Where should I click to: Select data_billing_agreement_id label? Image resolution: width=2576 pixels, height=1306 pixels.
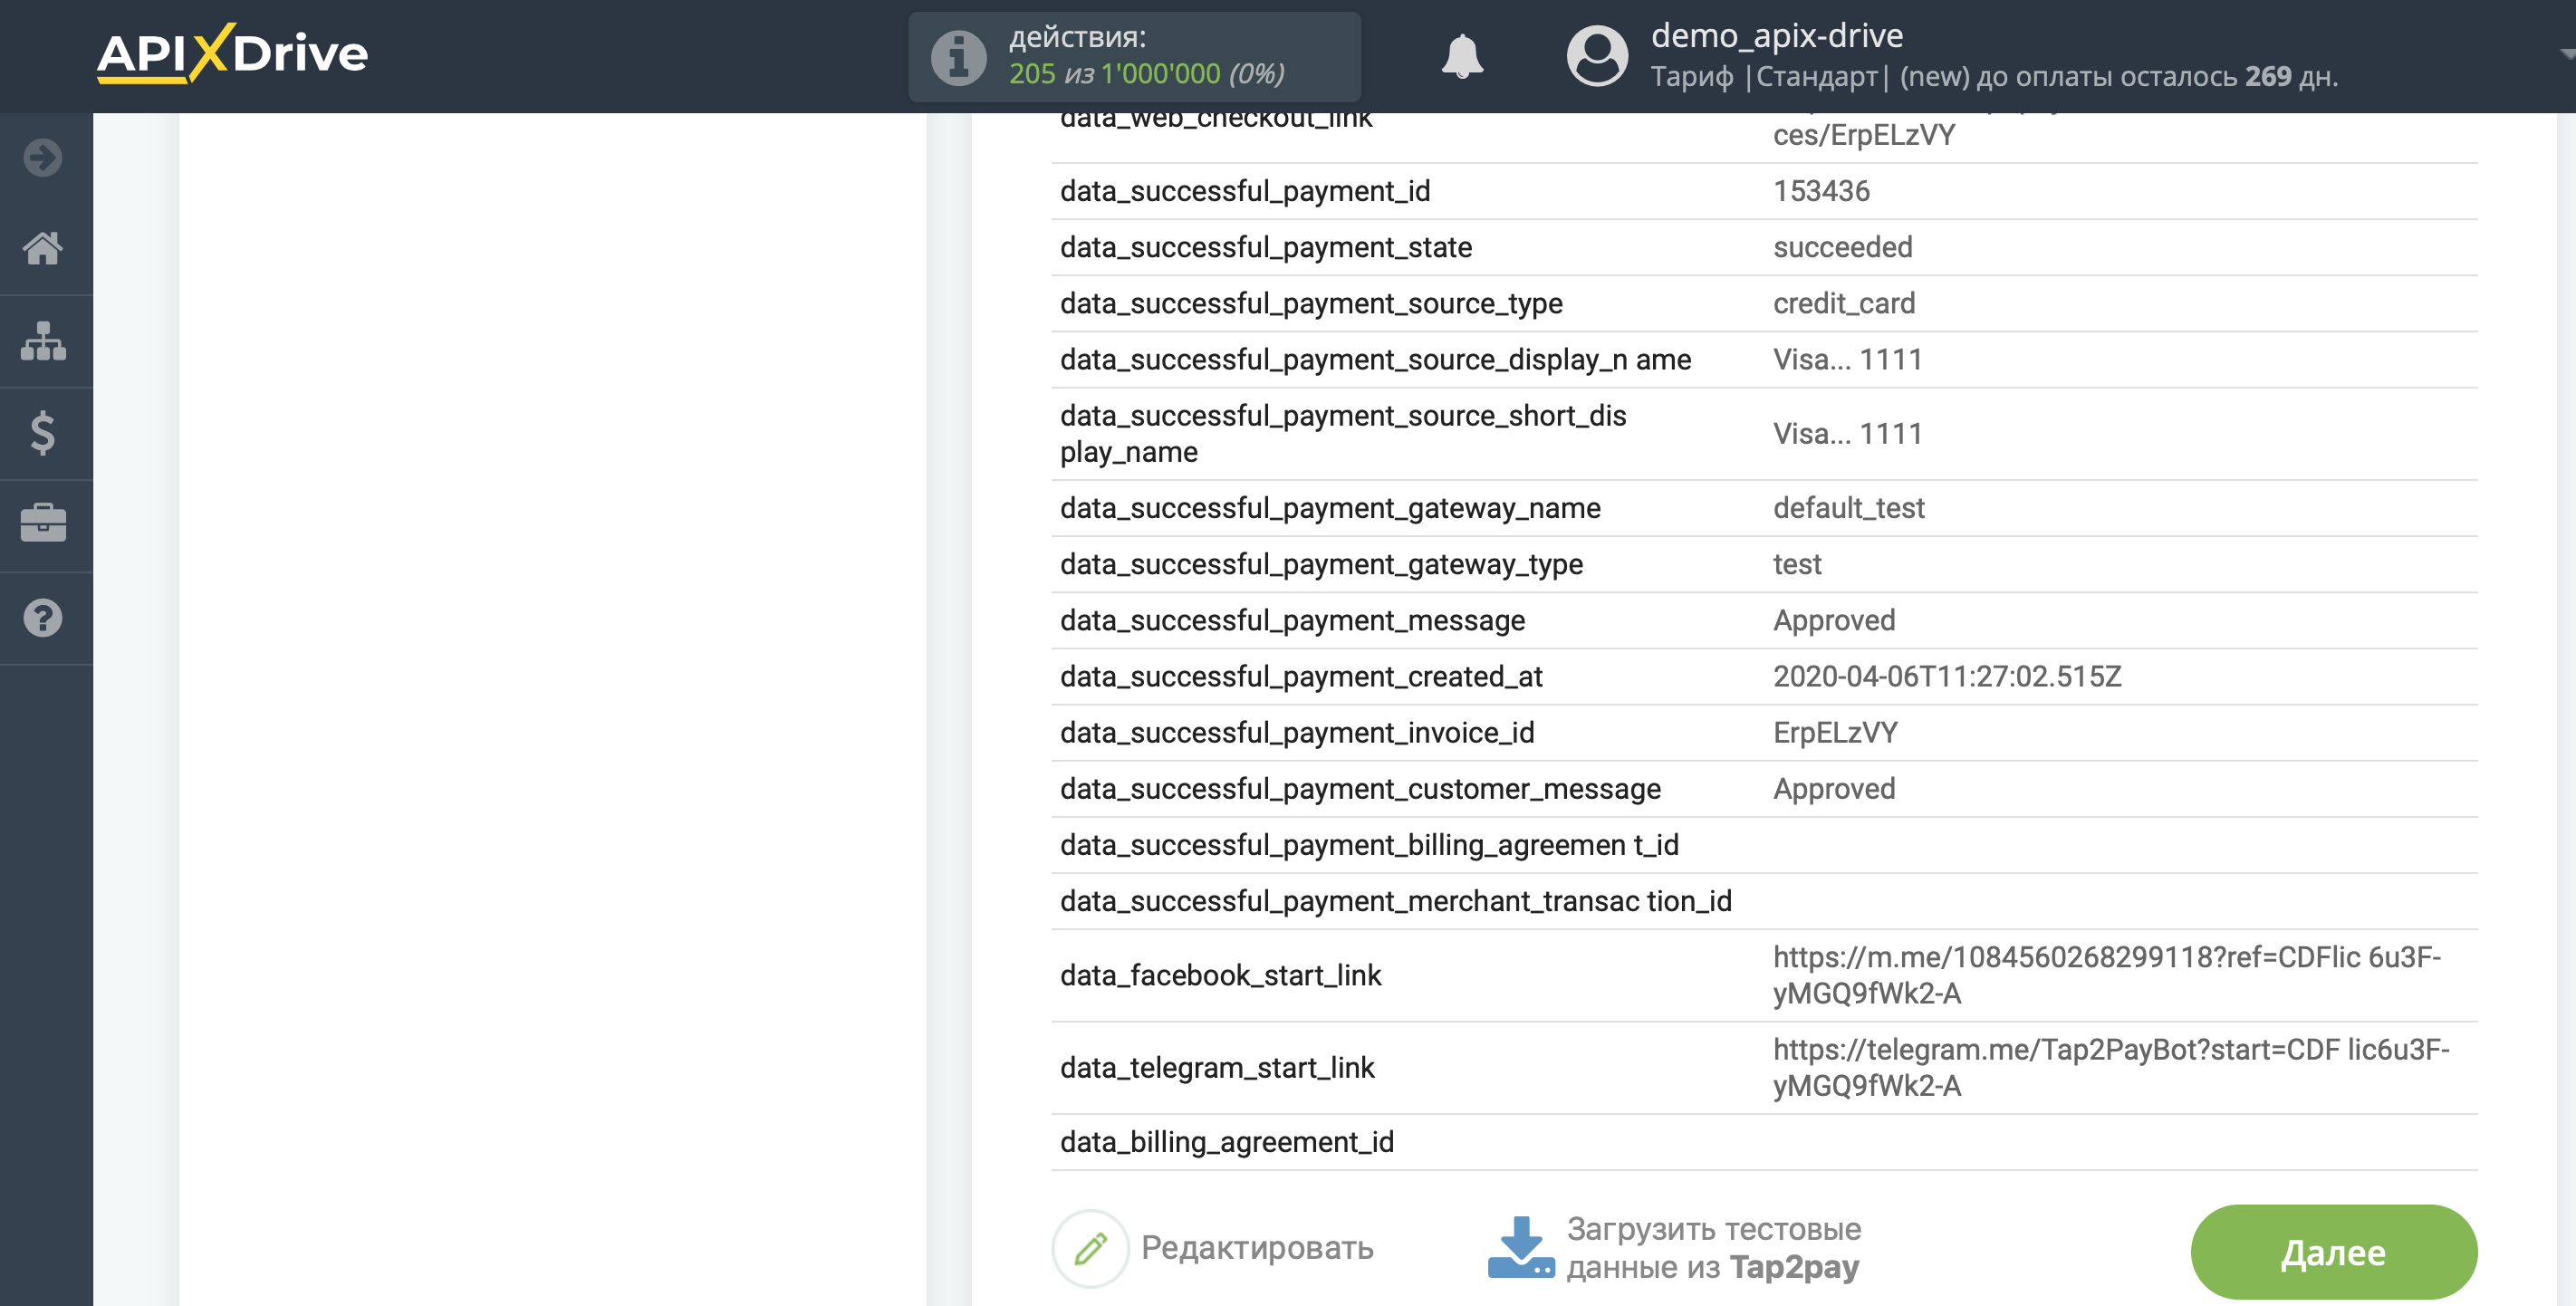coord(1227,1142)
